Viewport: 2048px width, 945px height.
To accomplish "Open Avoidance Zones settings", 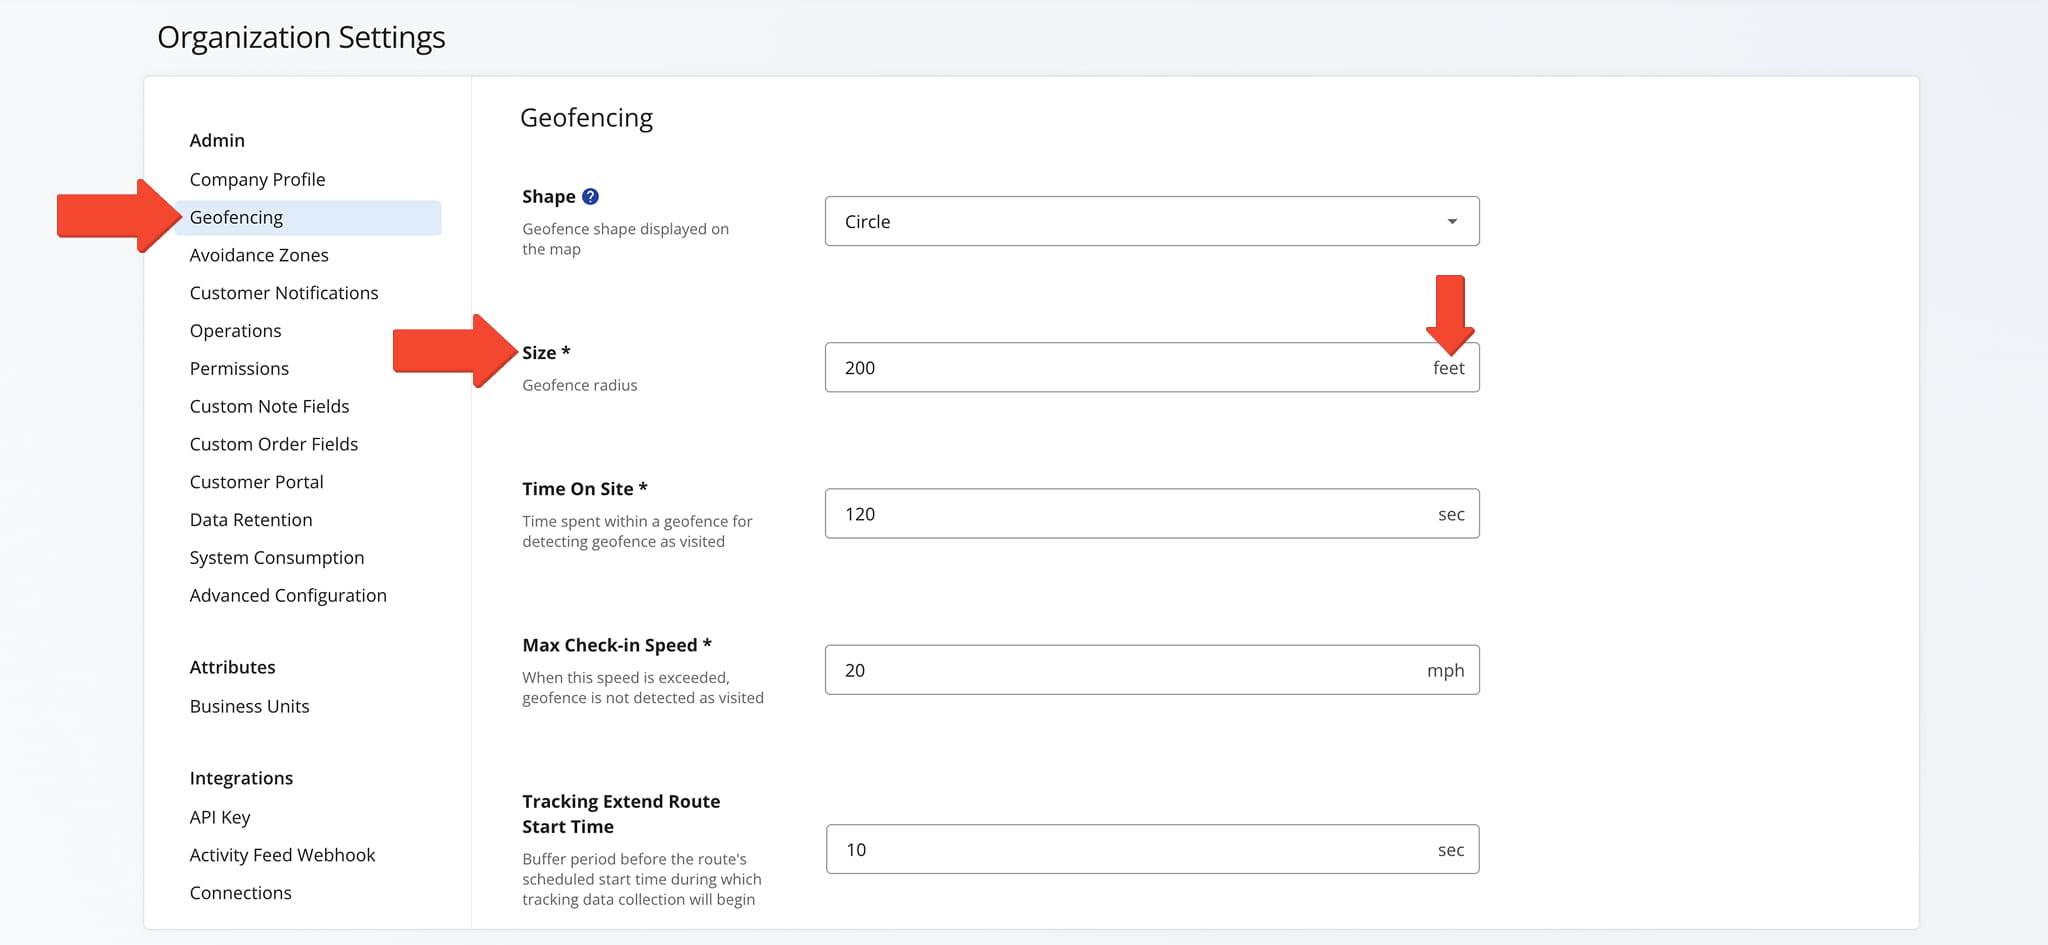I will pyautogui.click(x=259, y=255).
